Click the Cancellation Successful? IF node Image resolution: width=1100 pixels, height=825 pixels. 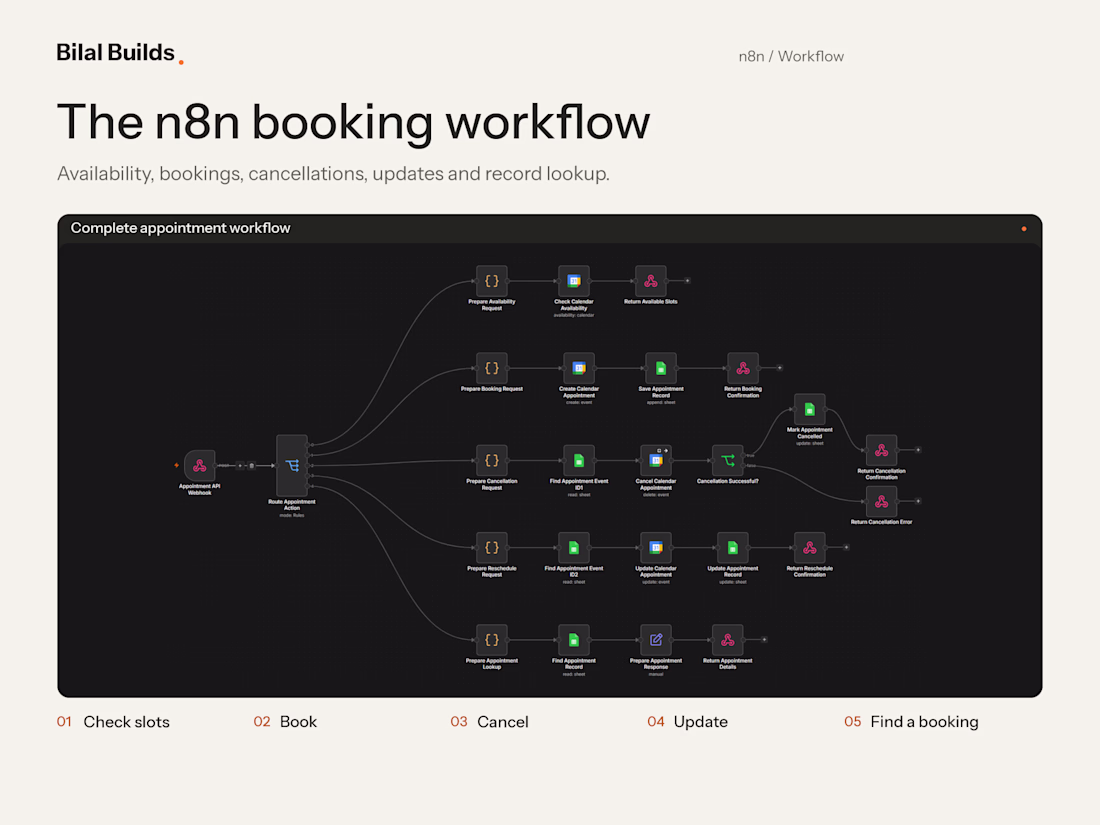click(727, 460)
